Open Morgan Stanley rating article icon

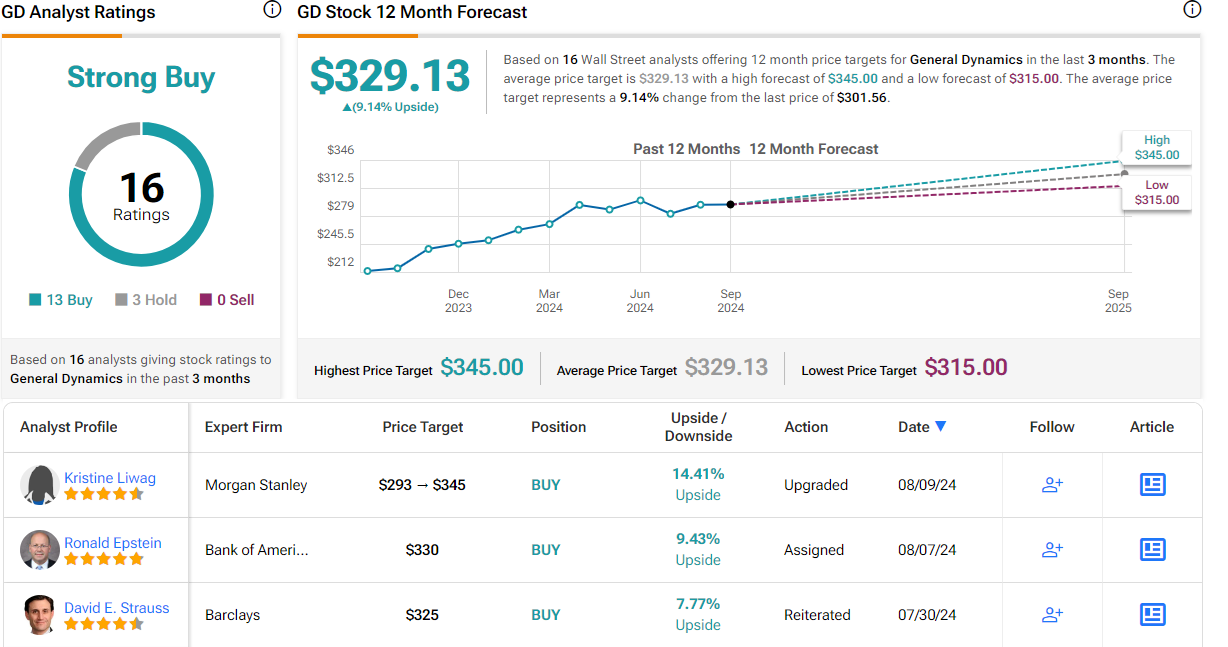click(1152, 485)
